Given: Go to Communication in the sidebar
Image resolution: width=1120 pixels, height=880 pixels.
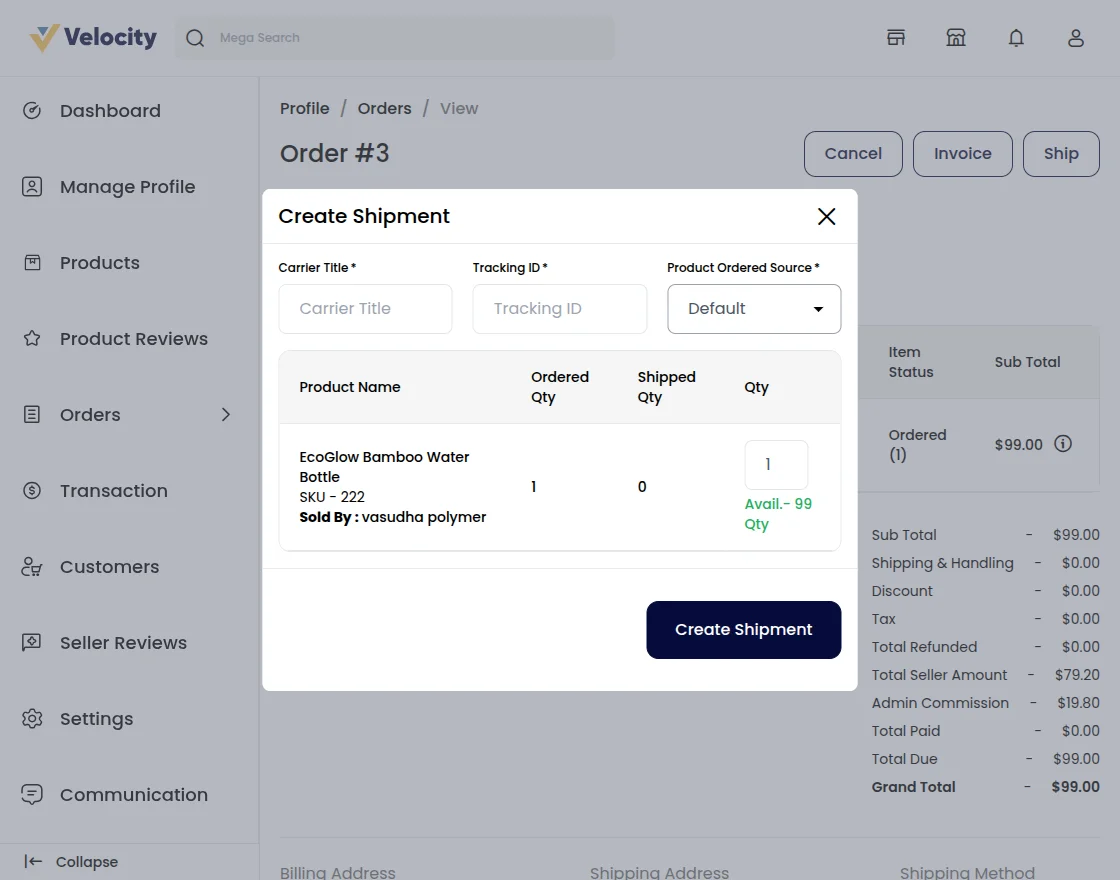Looking at the screenshot, I should (x=133, y=795).
